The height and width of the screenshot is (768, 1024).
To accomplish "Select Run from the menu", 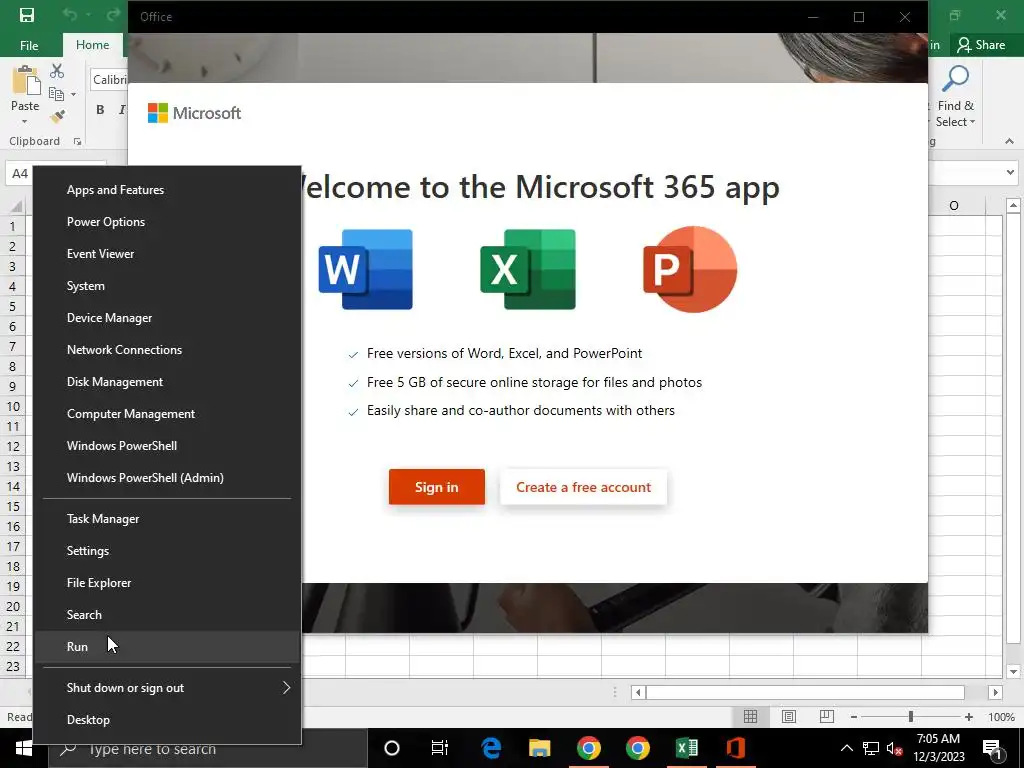I will pyautogui.click(x=167, y=647).
